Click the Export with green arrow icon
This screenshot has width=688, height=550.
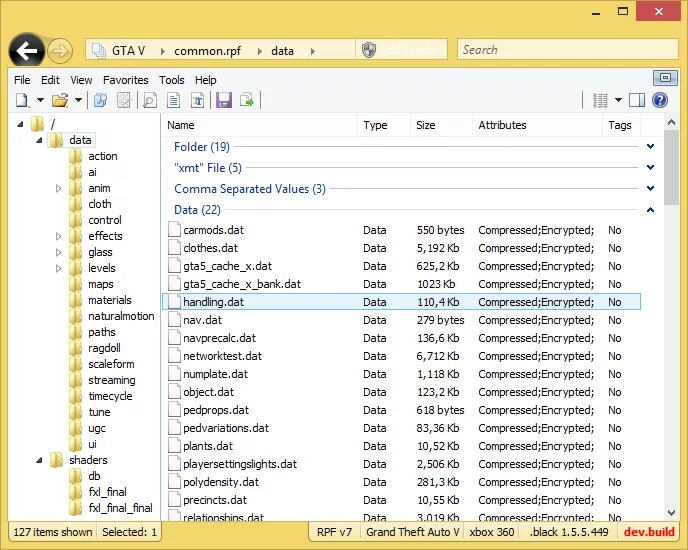247,101
